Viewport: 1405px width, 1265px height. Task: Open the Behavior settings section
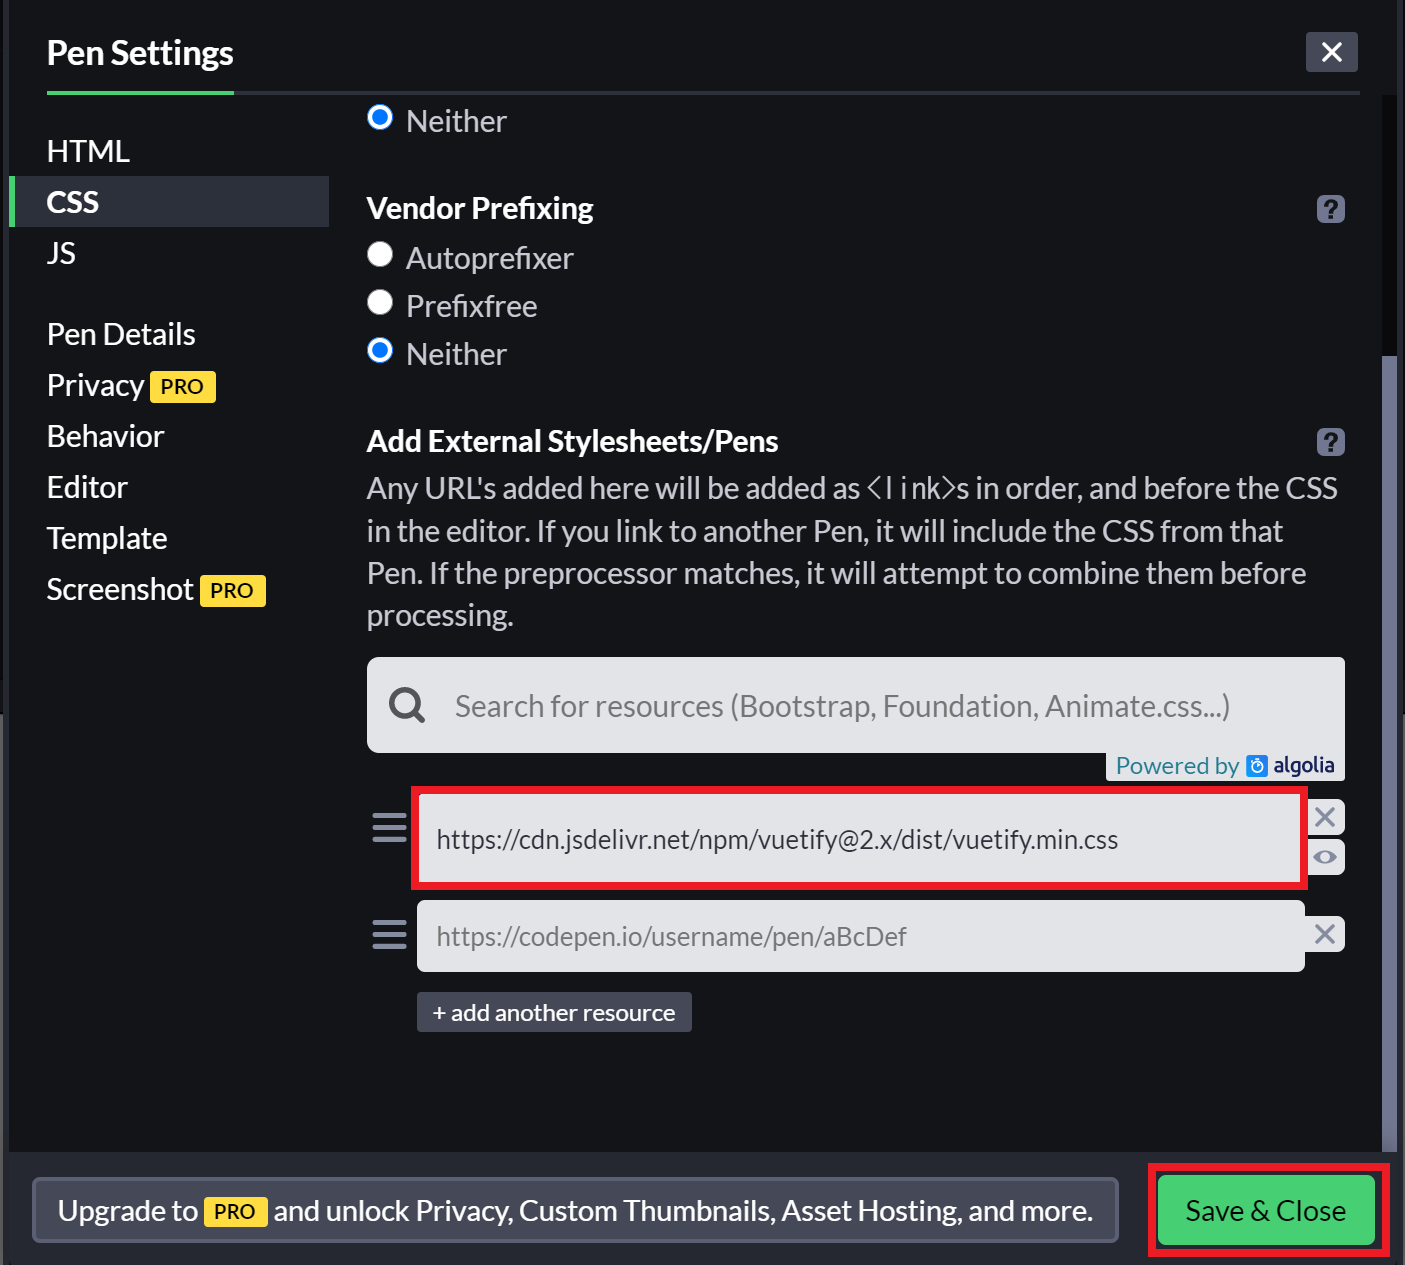[x=105, y=436]
